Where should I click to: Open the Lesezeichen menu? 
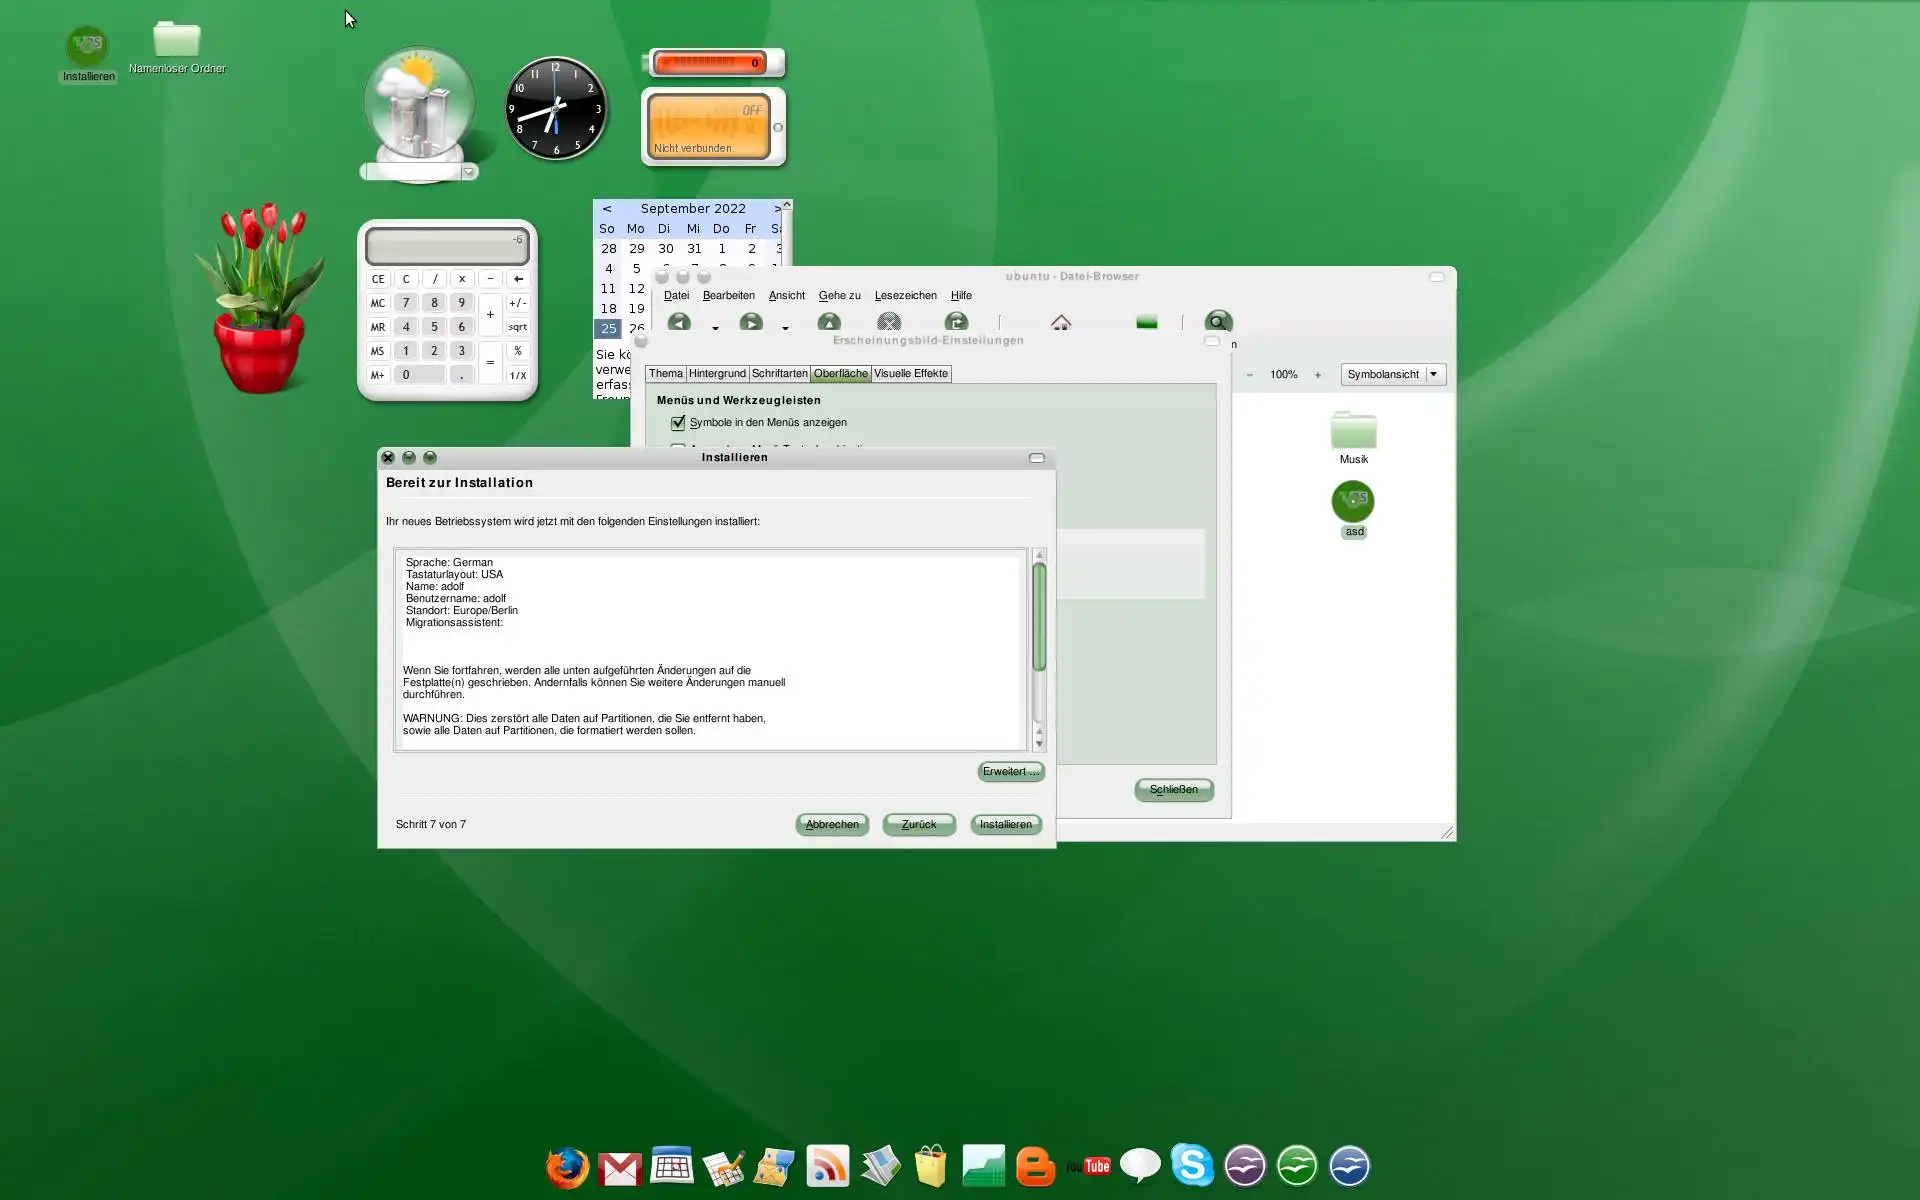pyautogui.click(x=905, y=295)
